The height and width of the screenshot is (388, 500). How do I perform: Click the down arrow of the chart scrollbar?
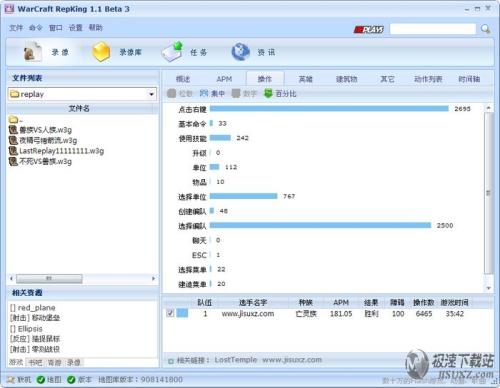(x=488, y=288)
